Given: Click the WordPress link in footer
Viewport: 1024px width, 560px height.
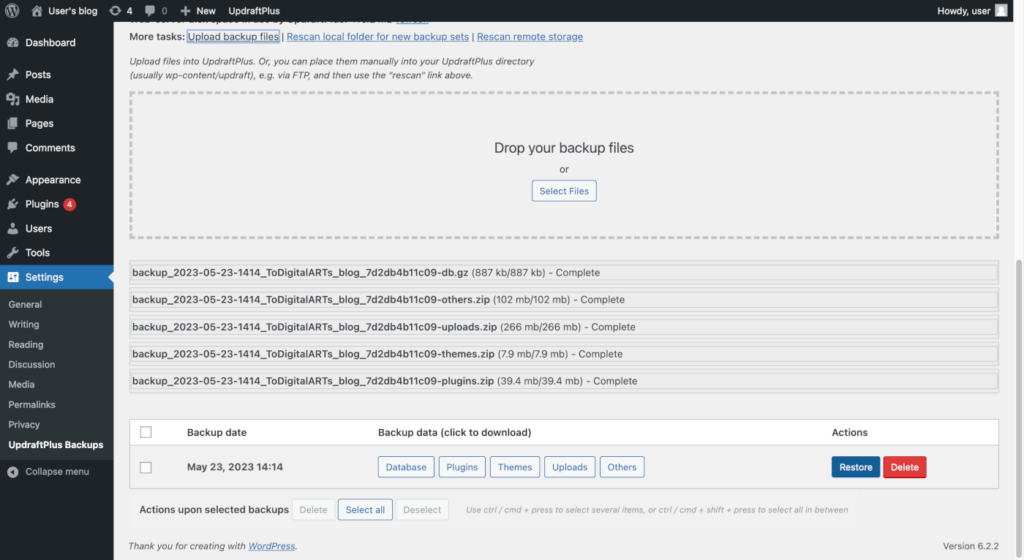Looking at the screenshot, I should pos(272,546).
